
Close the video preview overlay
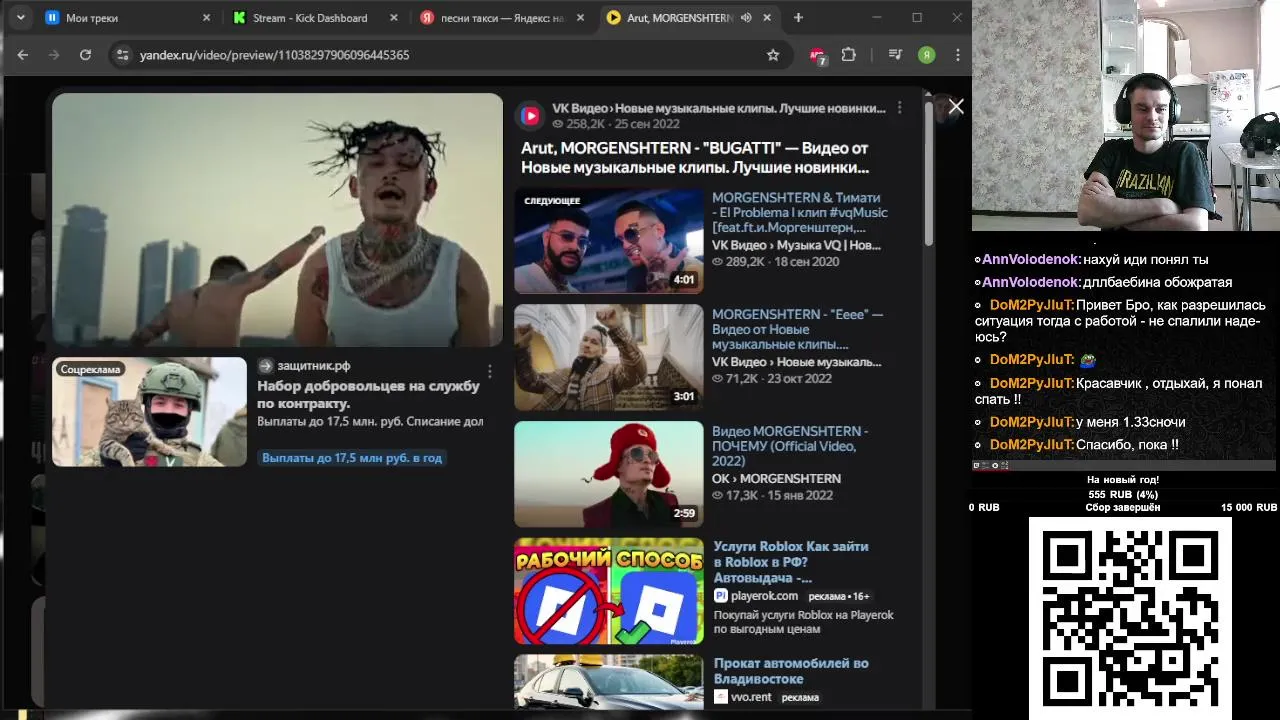[956, 107]
